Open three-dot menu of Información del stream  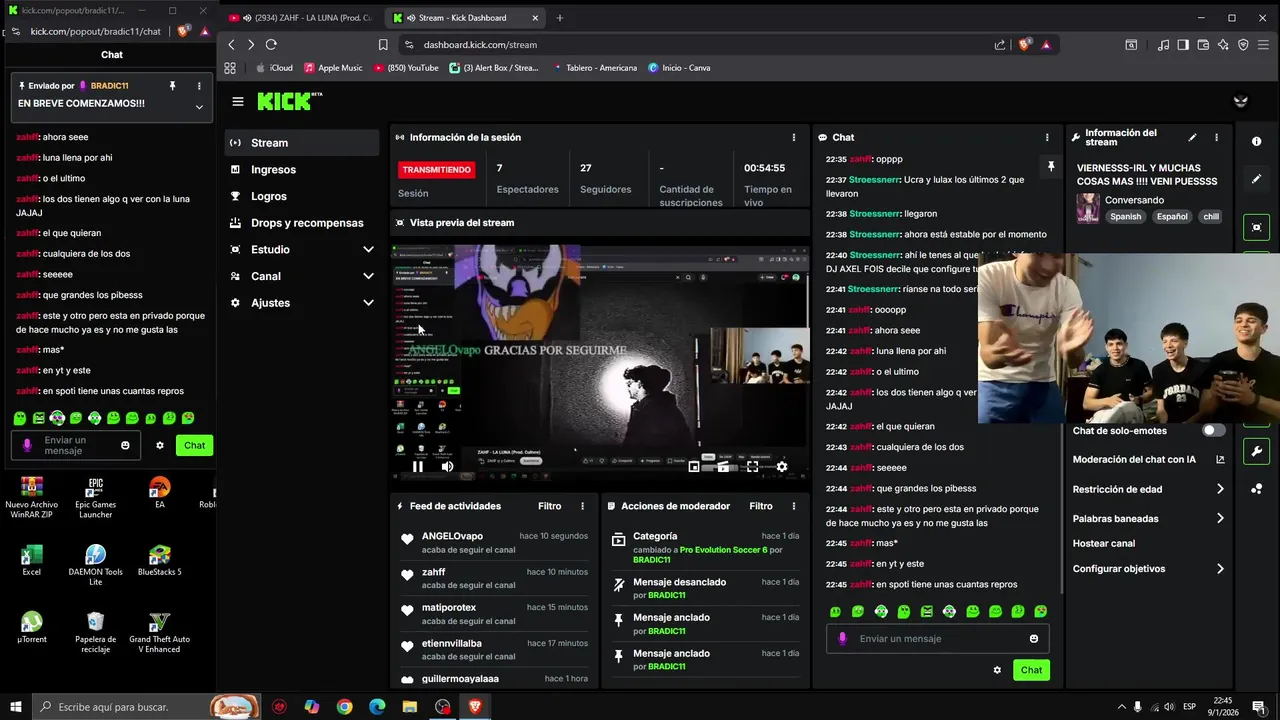1216,137
